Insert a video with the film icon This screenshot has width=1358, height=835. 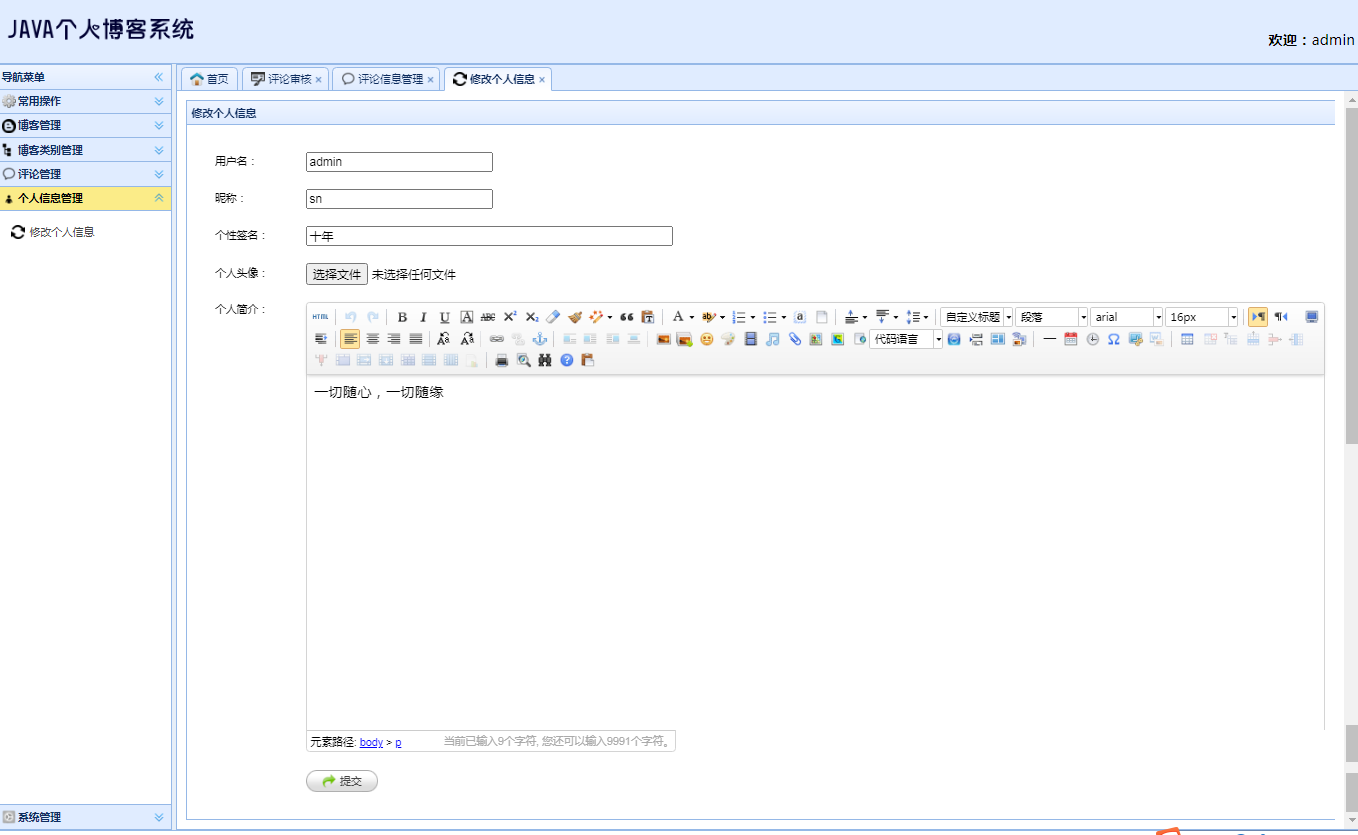point(751,339)
